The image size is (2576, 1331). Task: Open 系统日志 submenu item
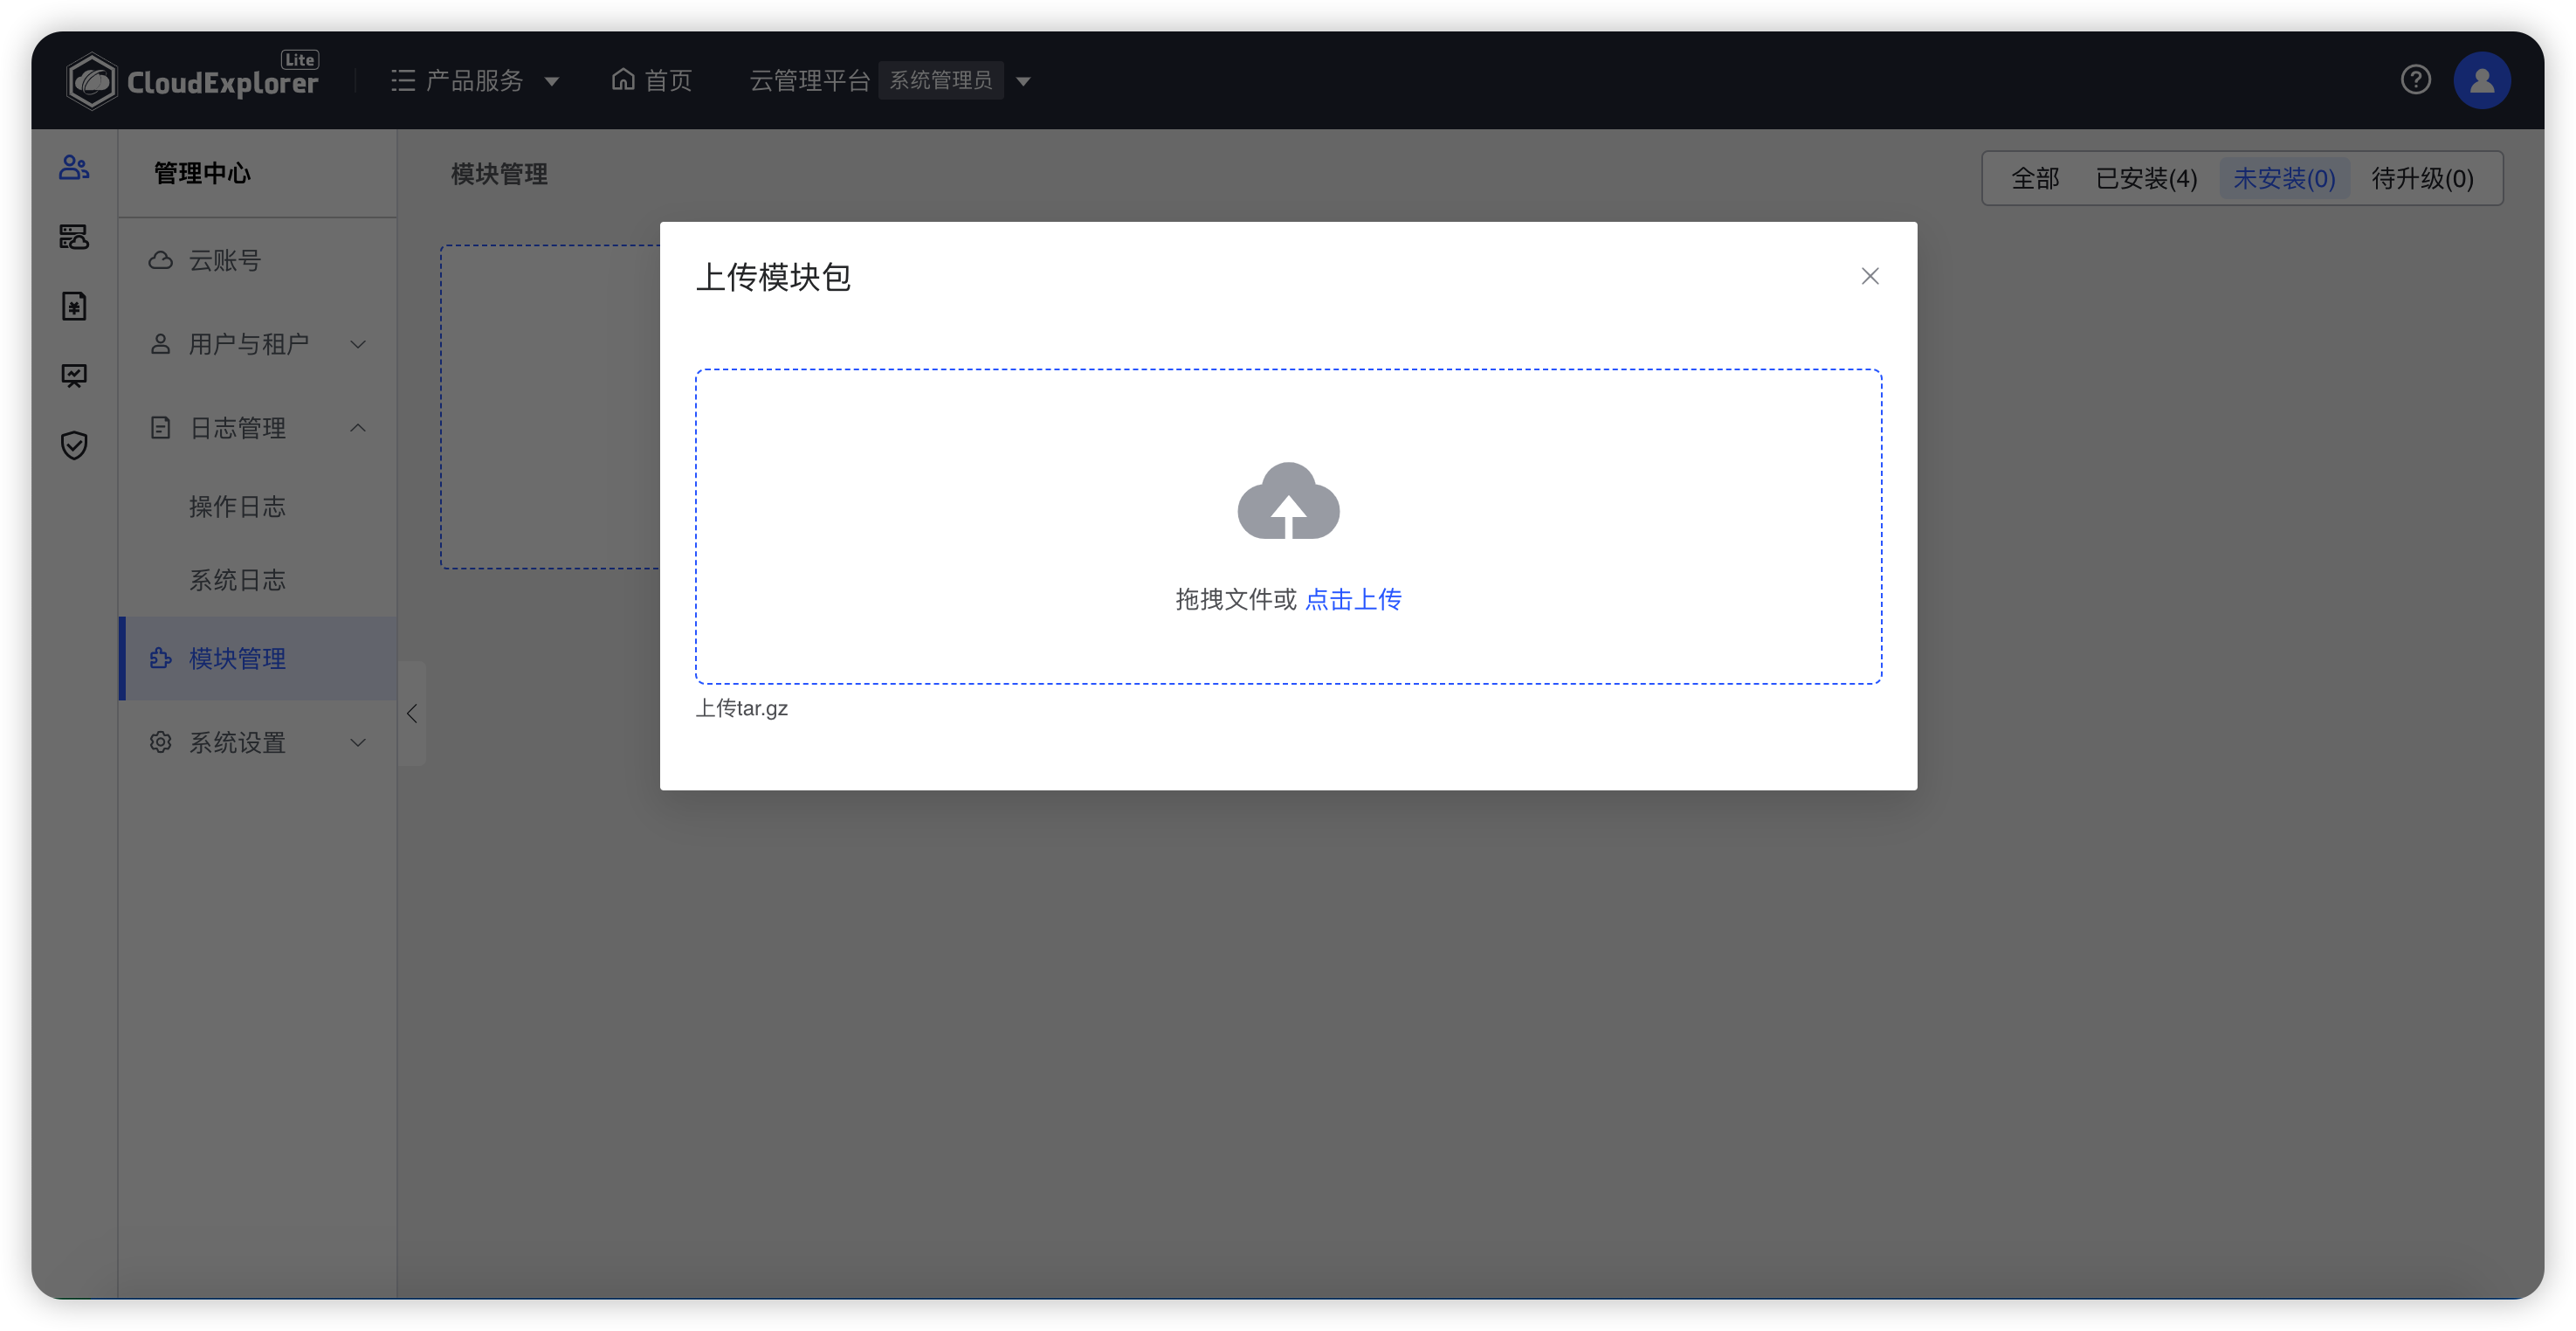[x=258, y=580]
